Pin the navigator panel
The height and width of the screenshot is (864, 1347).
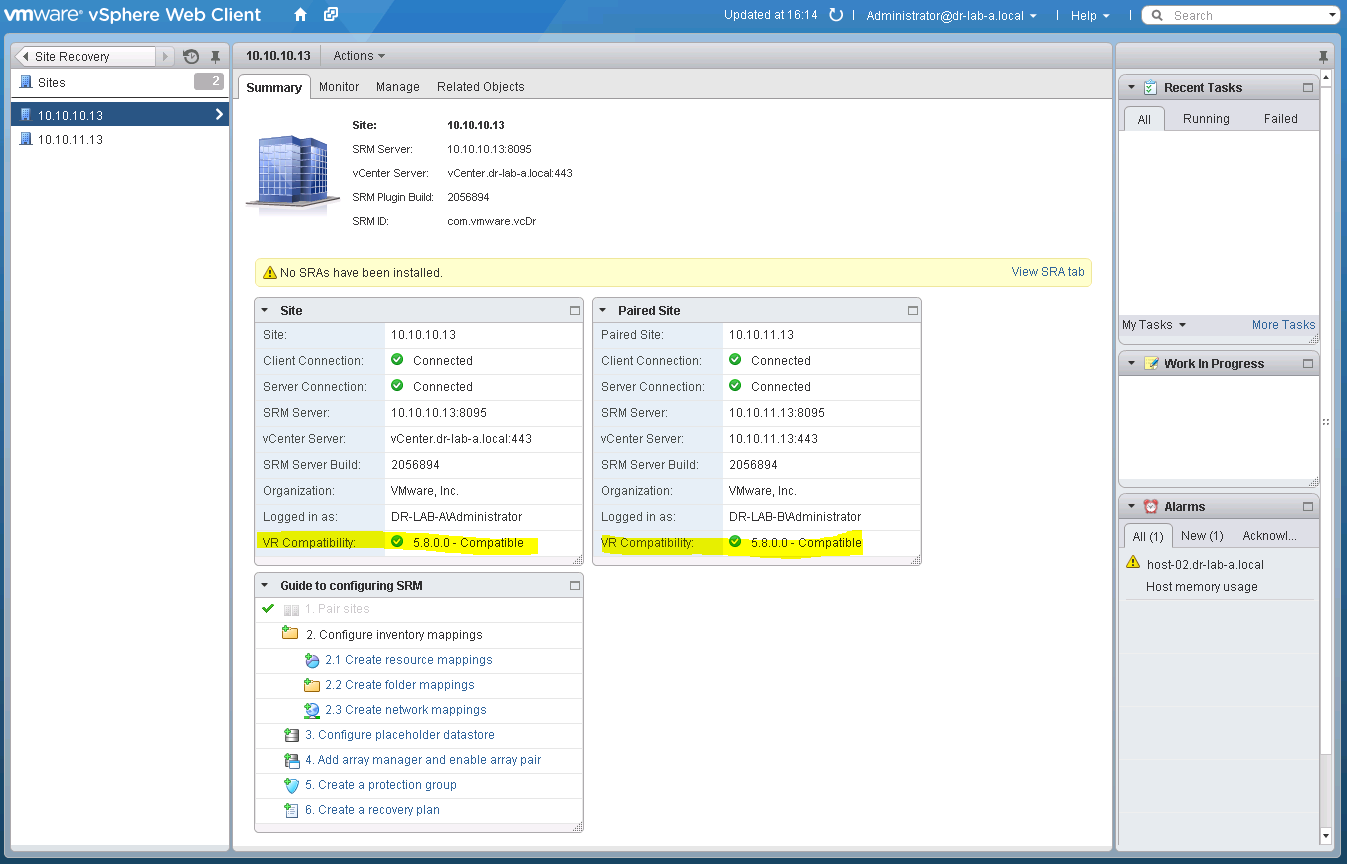[215, 57]
